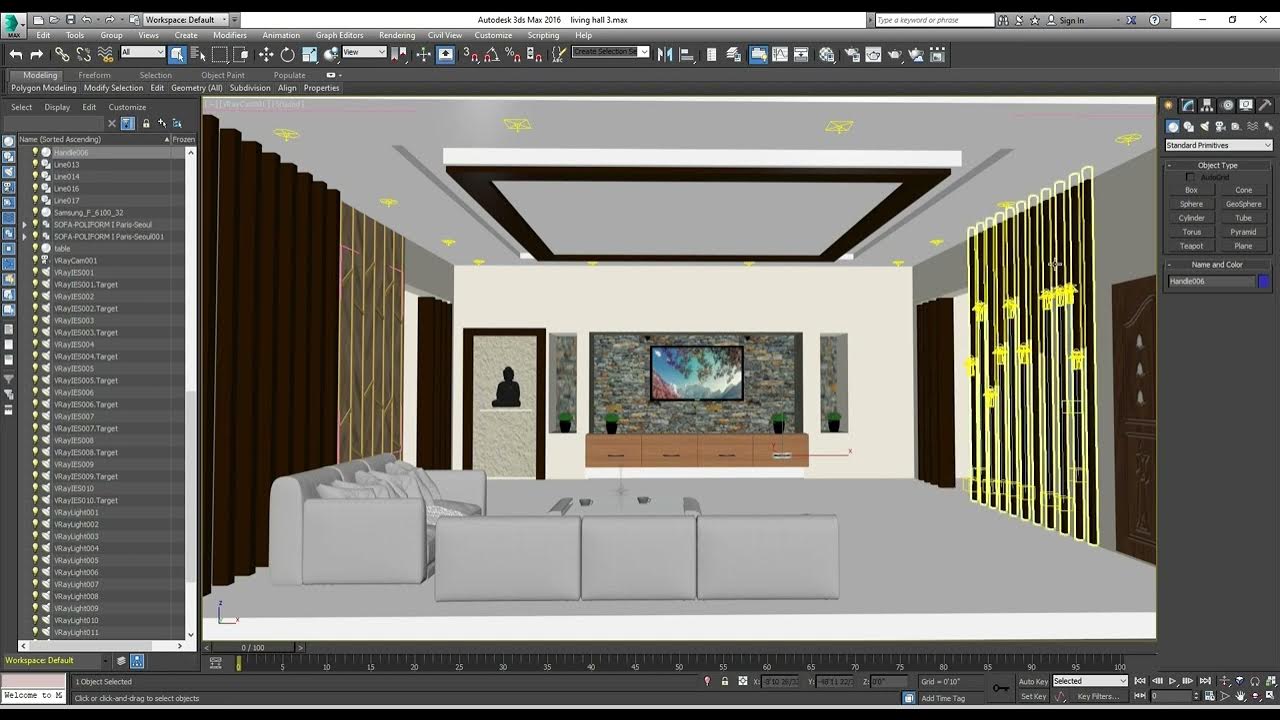Open the Motion command panel tab
The image size is (1280, 720).
1227,105
